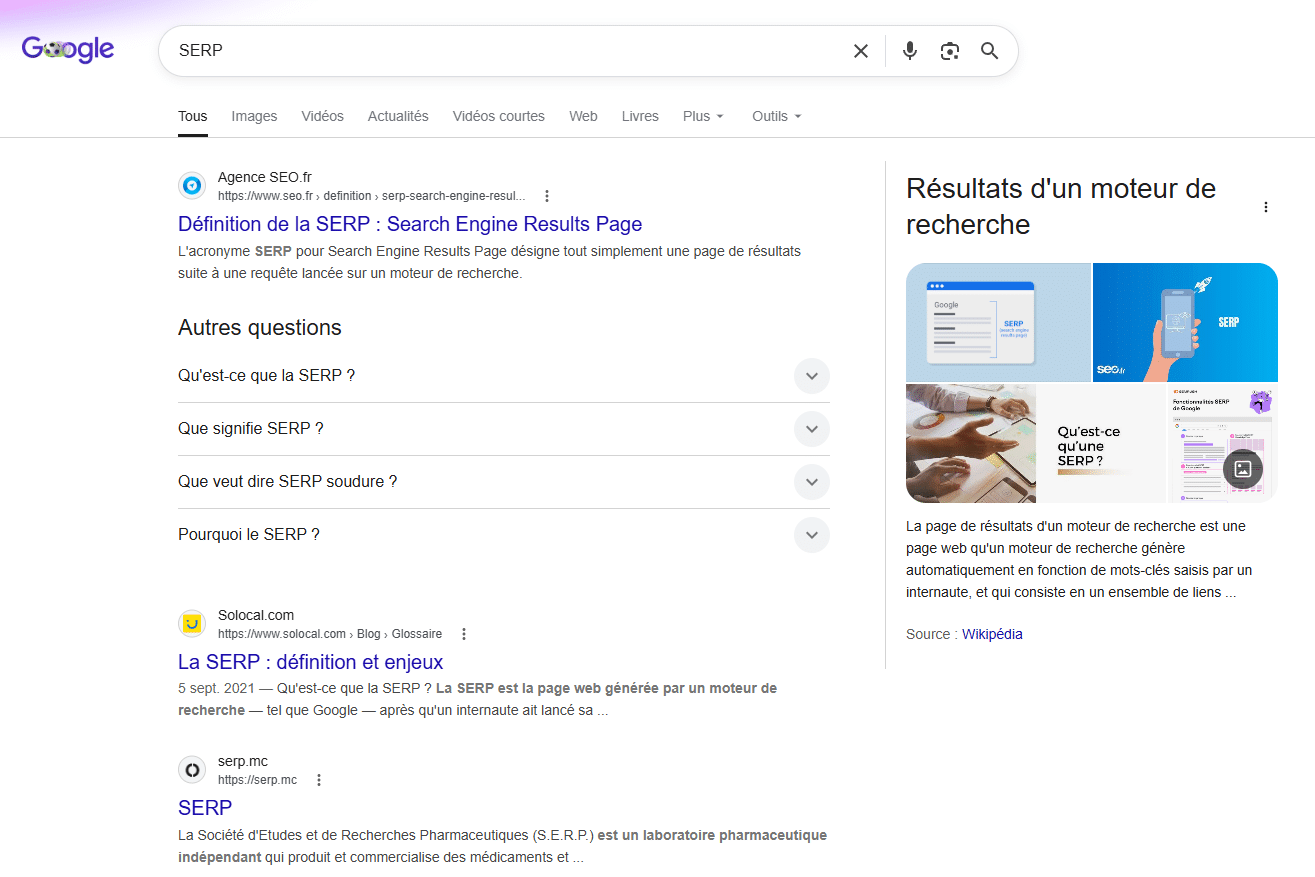Viewport: 1315px width, 877px height.
Task: Open search by image camera icon
Action: (x=950, y=51)
